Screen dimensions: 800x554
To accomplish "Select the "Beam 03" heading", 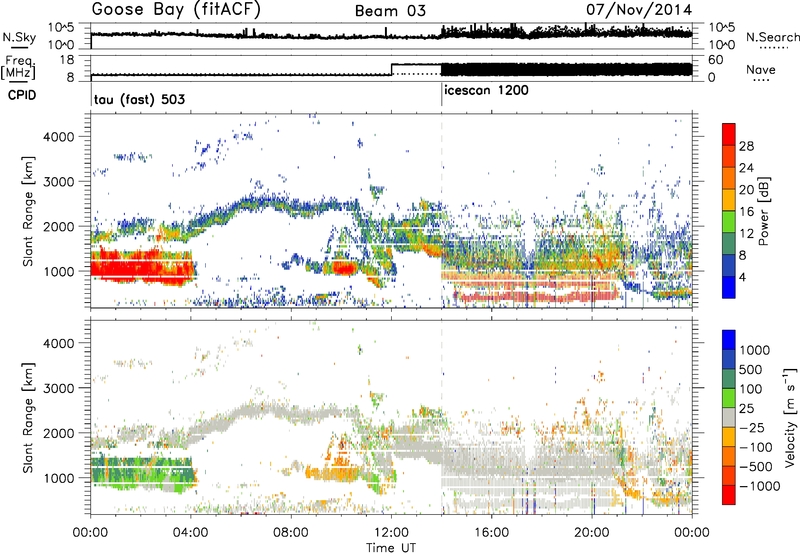I will 390,11.
